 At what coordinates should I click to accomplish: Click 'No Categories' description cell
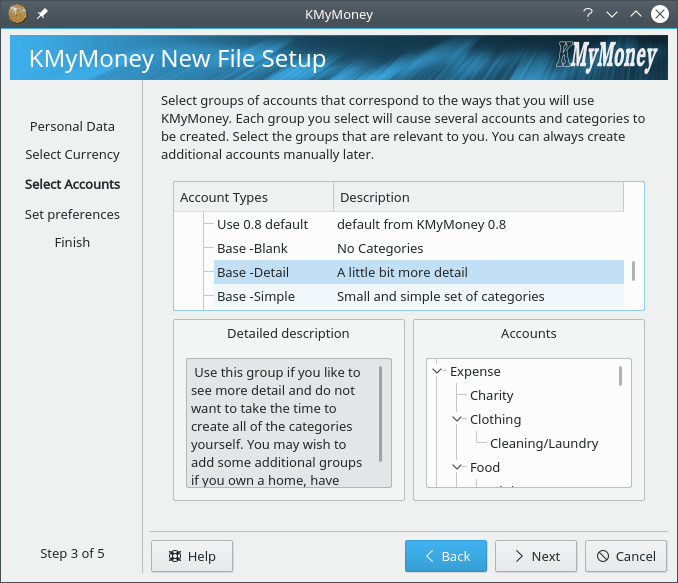(x=380, y=249)
